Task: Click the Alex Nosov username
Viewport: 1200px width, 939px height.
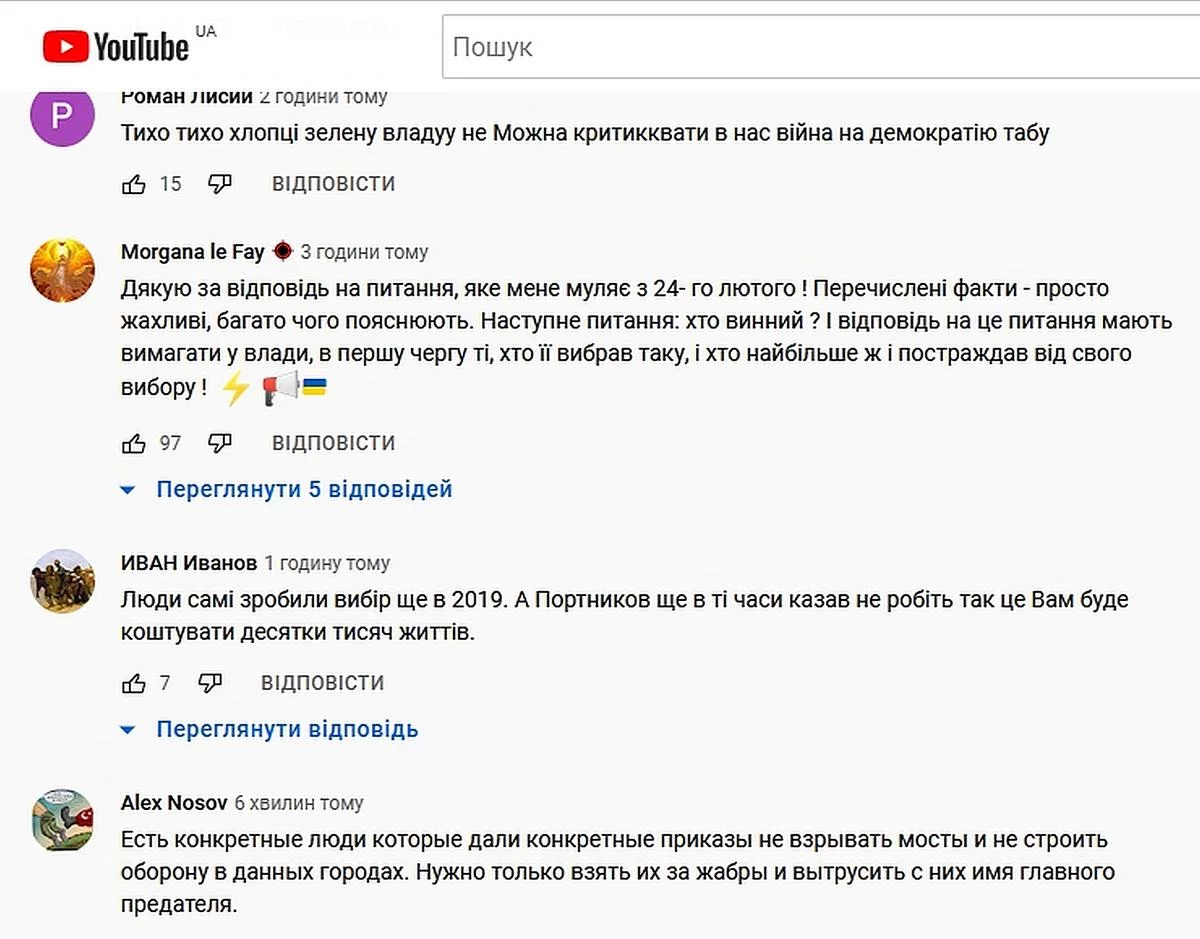Action: pyautogui.click(x=173, y=803)
